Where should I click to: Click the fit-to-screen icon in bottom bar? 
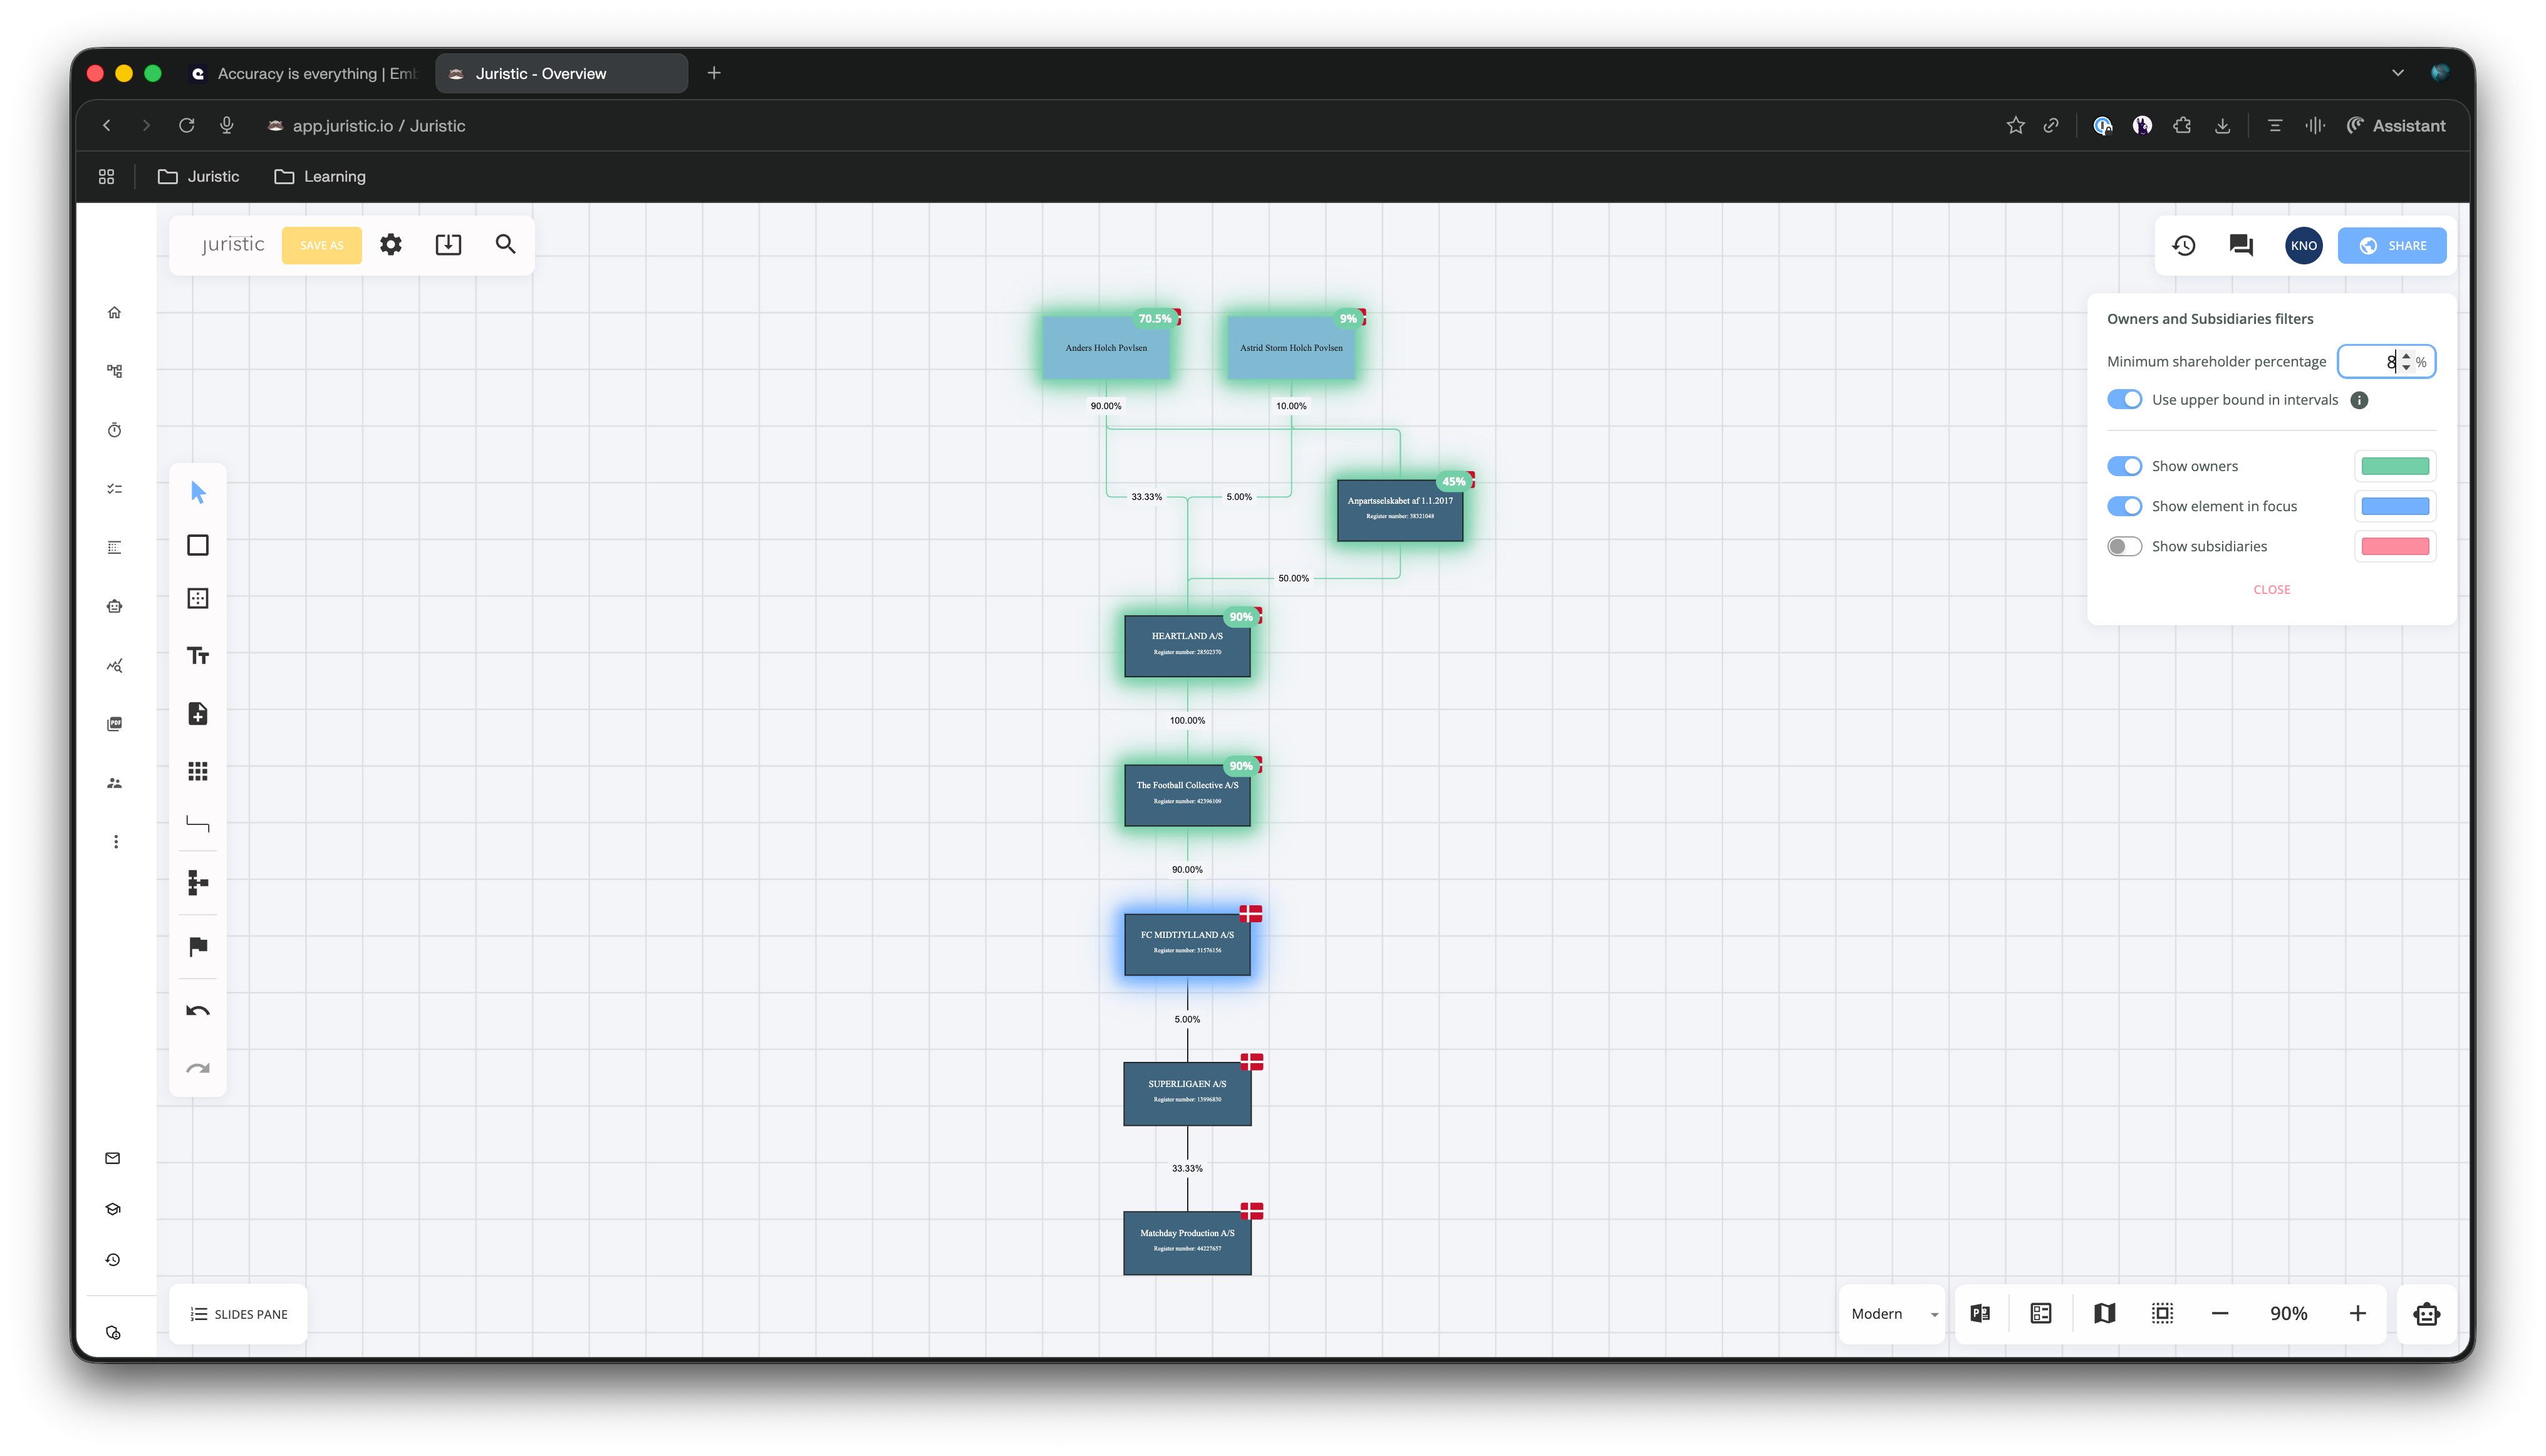coord(2162,1313)
